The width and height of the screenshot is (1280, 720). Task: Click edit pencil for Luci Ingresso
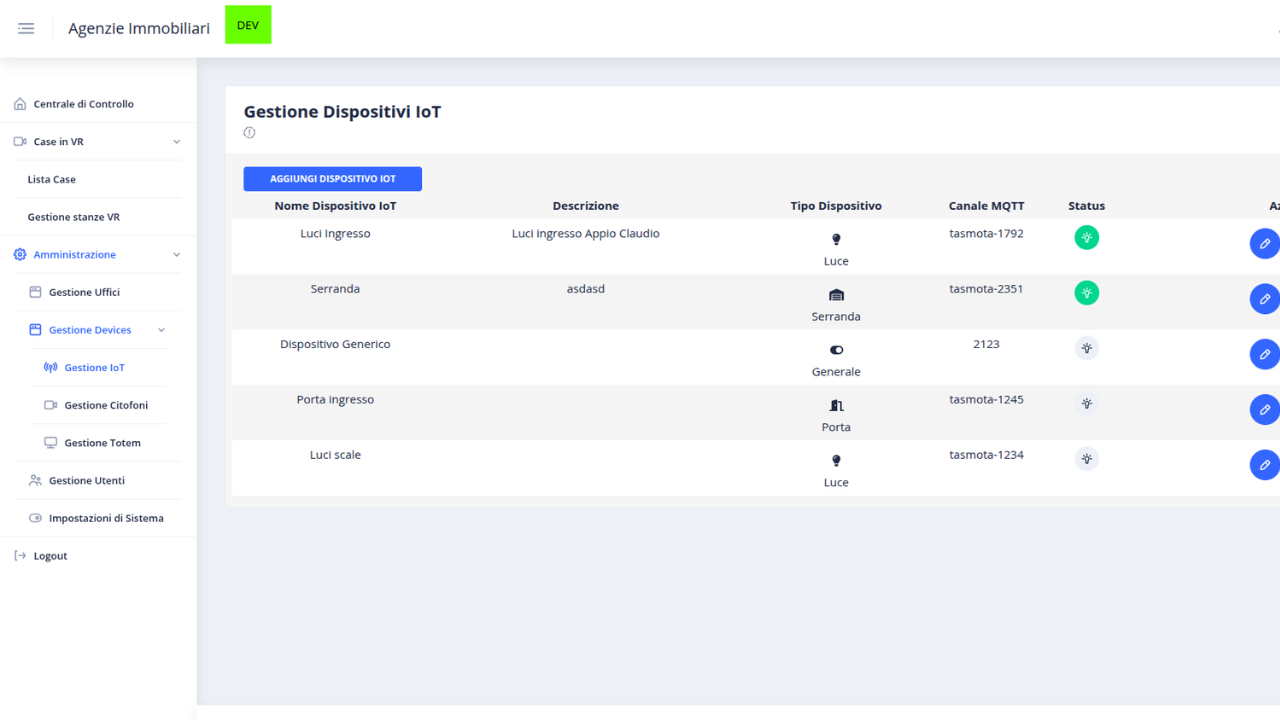tap(1264, 244)
